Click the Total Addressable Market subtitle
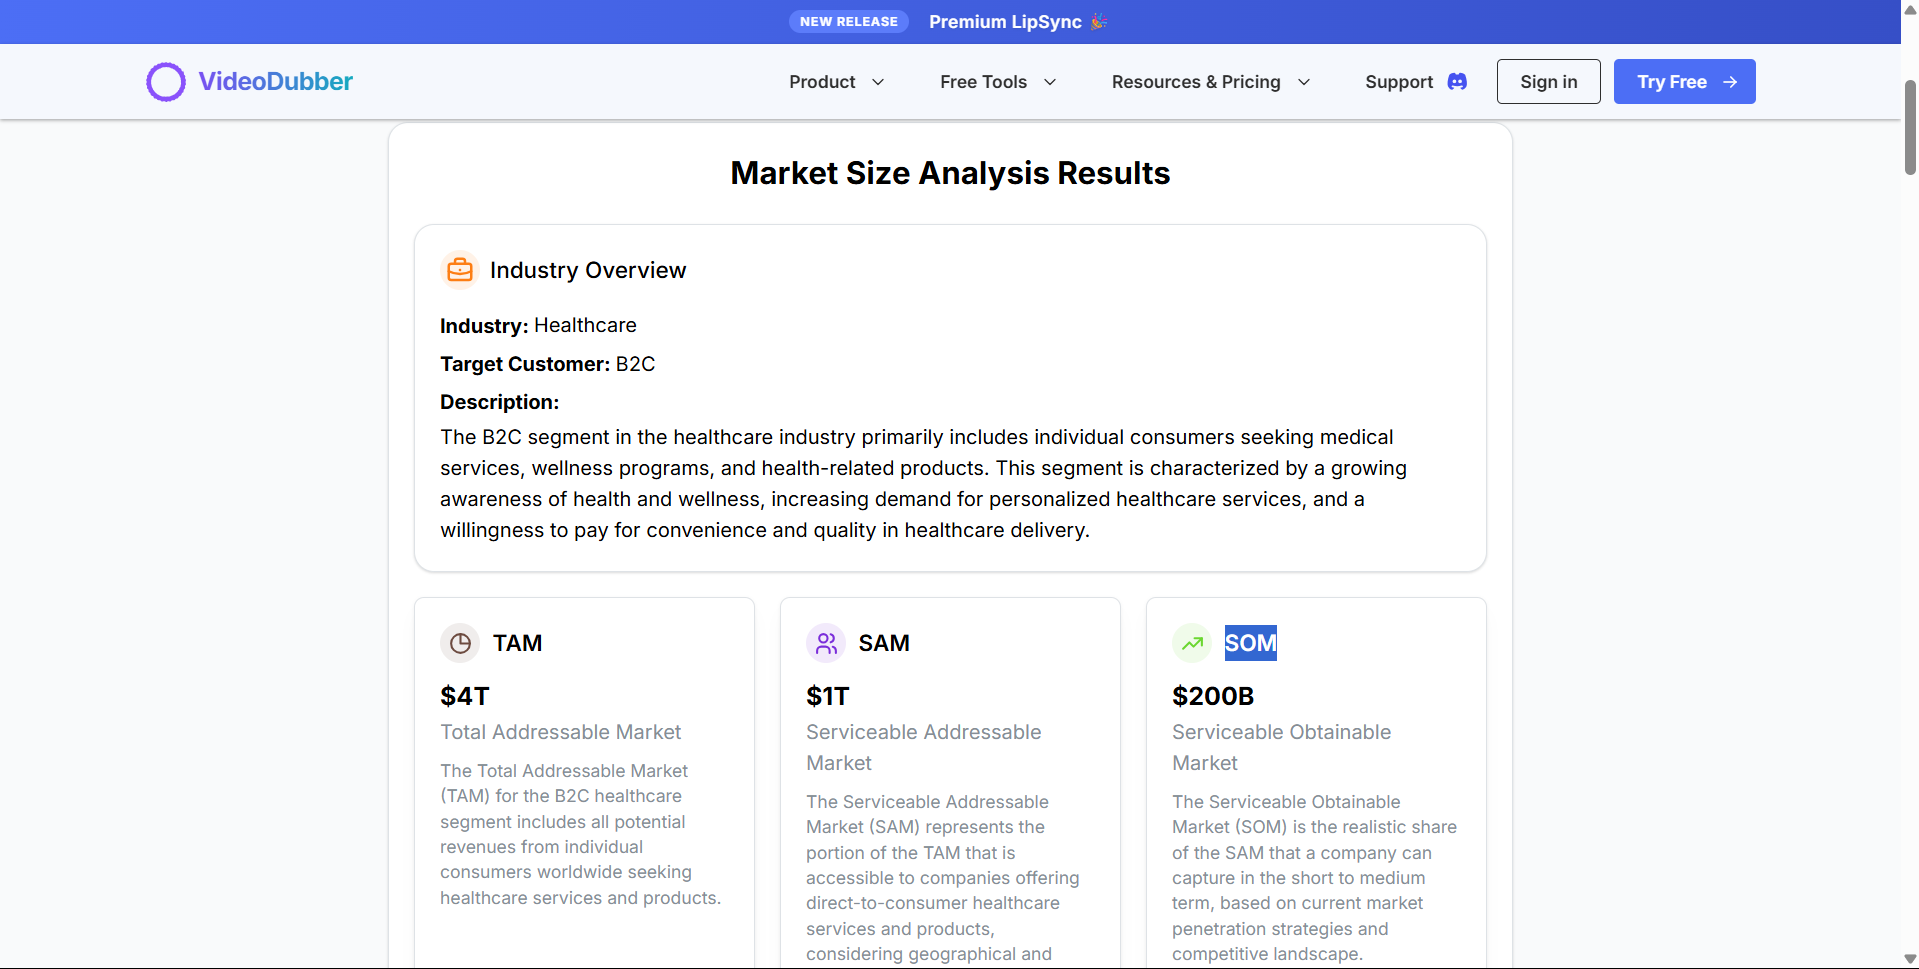Viewport: 1919px width, 969px height. tap(561, 732)
